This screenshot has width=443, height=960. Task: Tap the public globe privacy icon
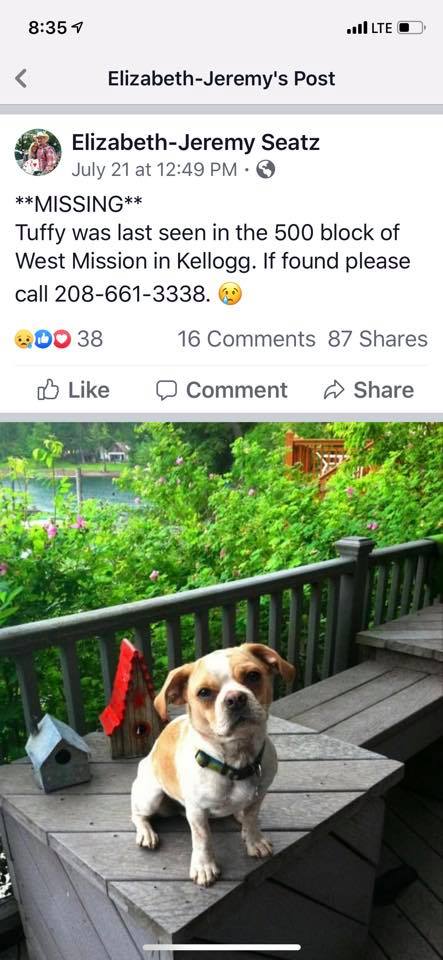265,169
